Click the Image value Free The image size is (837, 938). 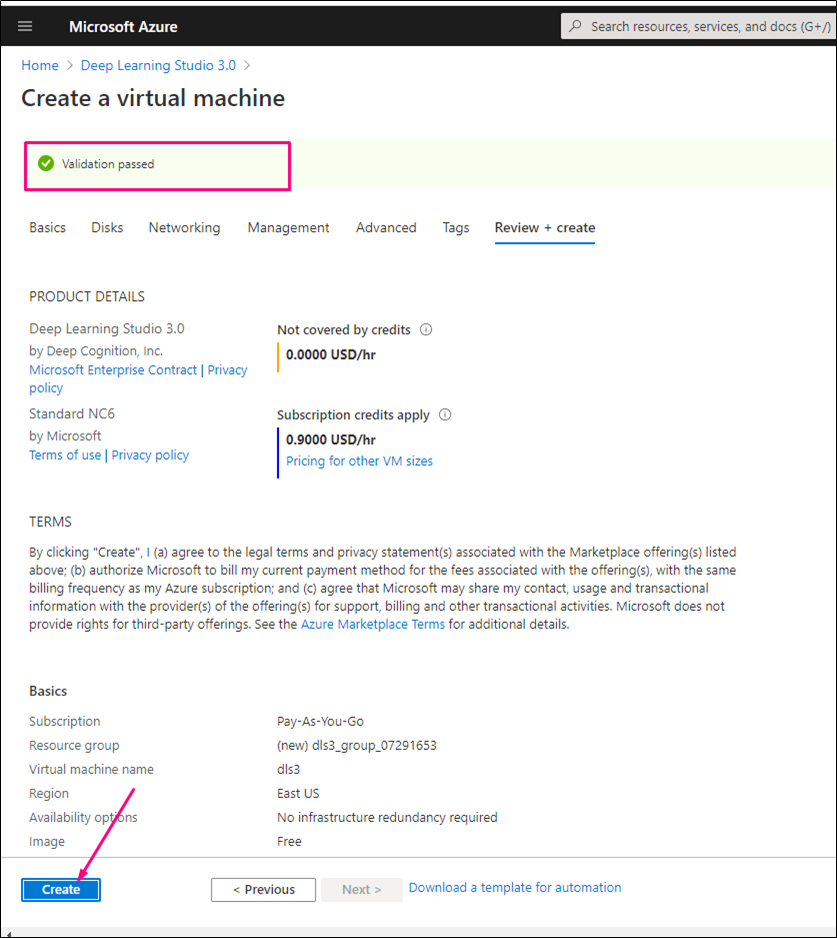click(x=289, y=841)
